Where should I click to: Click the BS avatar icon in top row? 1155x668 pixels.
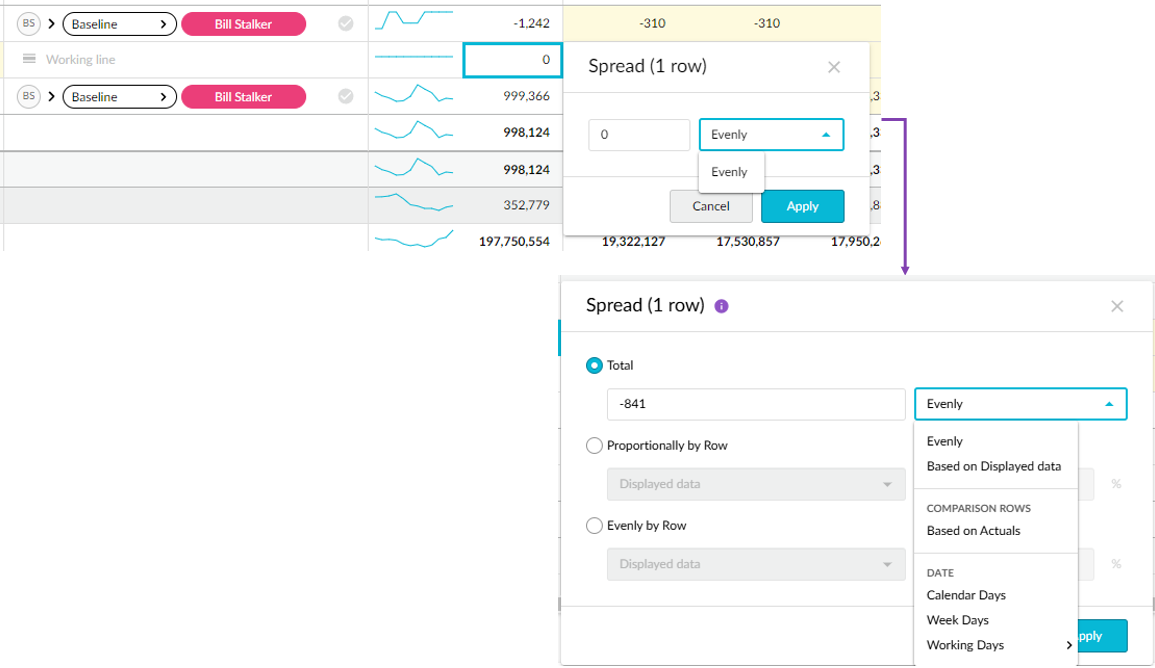pos(28,24)
